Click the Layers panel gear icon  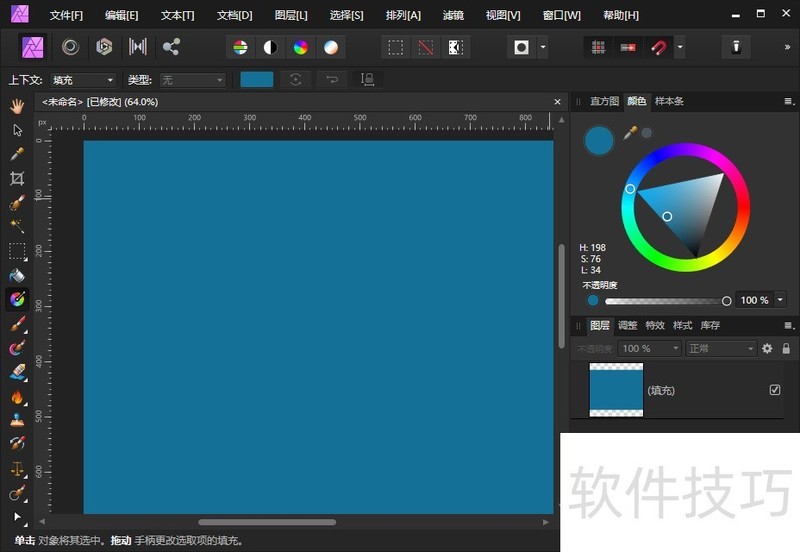(x=767, y=348)
